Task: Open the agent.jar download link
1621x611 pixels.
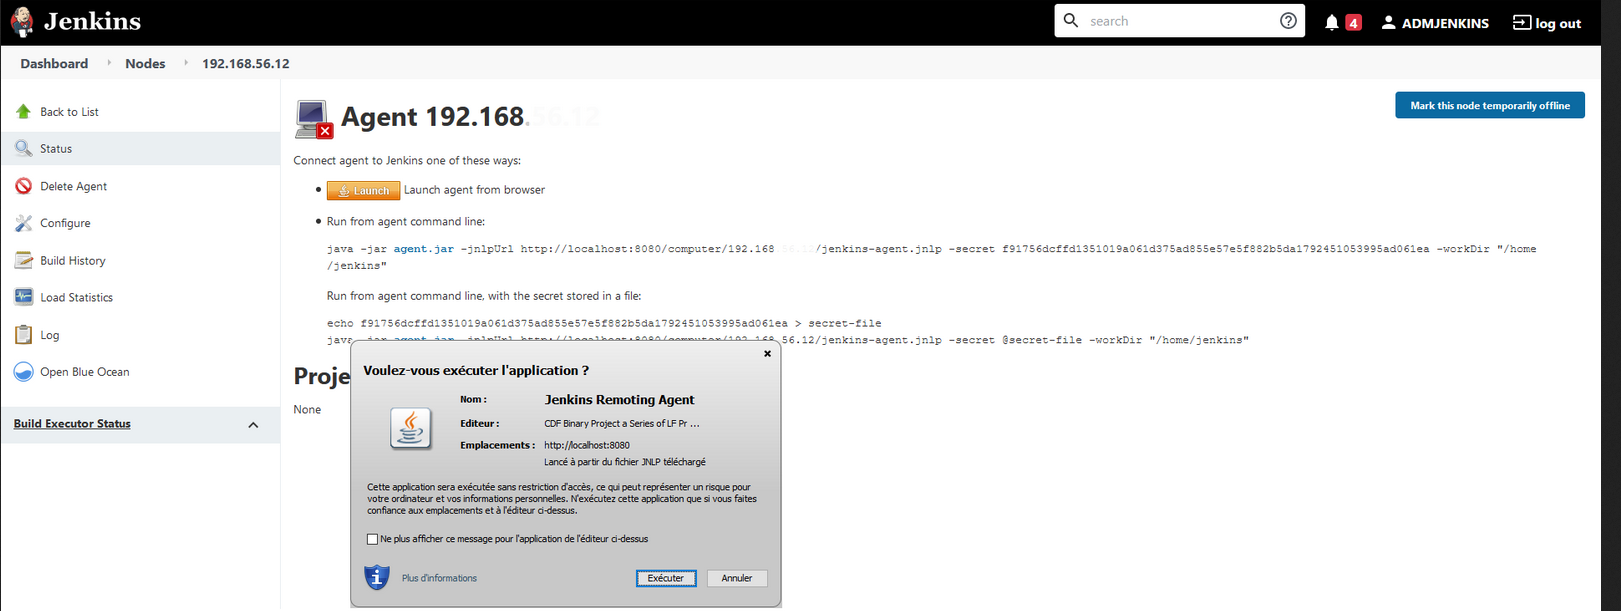Action: (423, 249)
